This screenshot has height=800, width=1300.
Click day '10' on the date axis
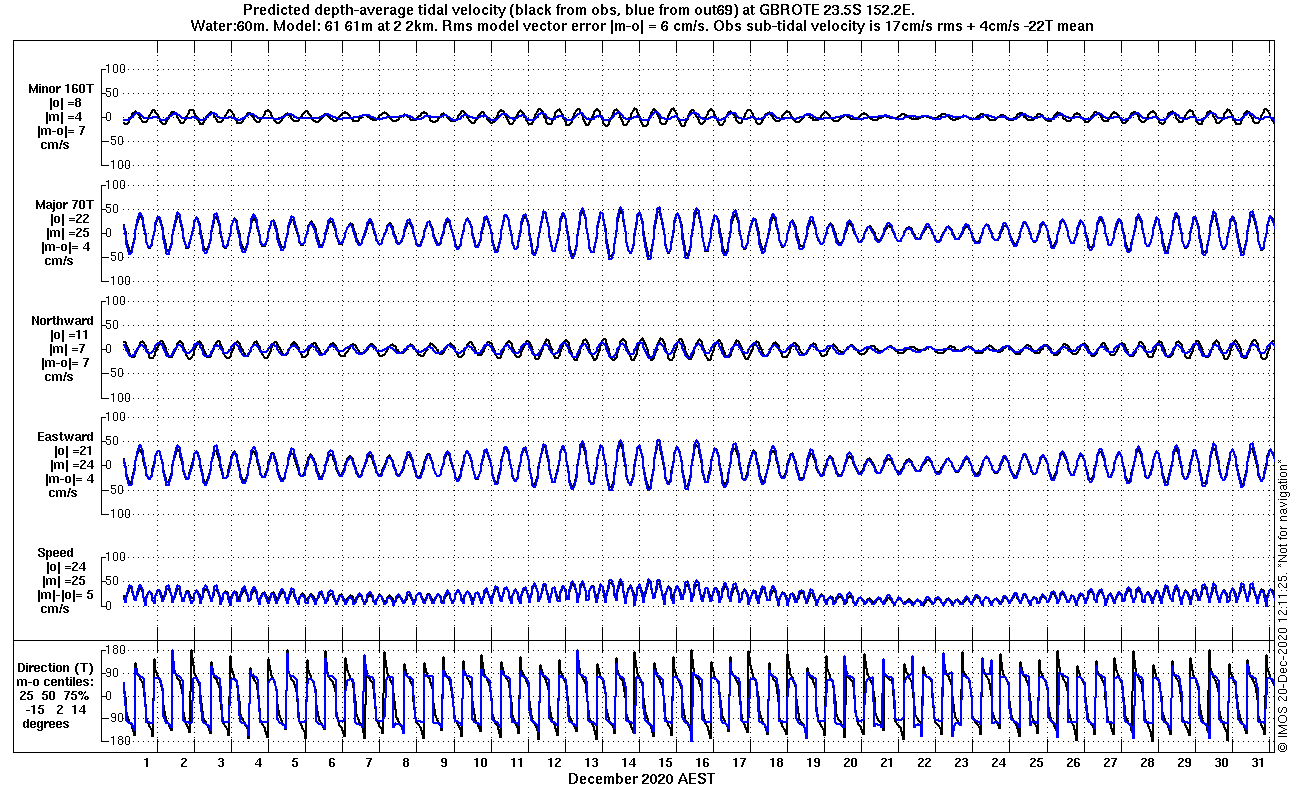pos(480,763)
